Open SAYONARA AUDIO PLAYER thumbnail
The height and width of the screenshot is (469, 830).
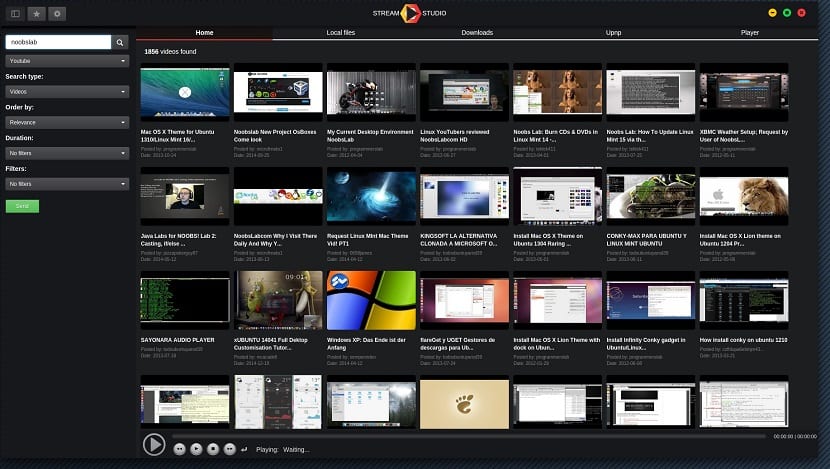pos(185,300)
